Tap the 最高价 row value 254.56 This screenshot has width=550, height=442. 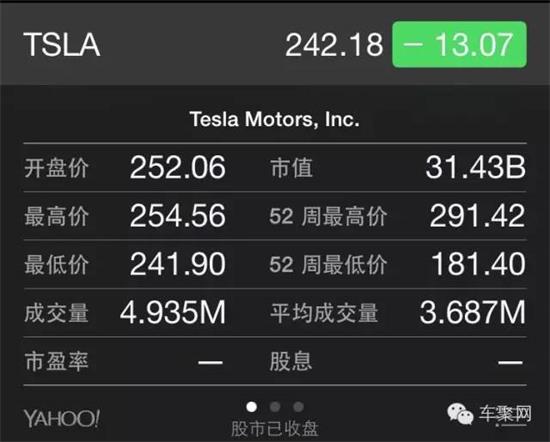[x=177, y=216]
